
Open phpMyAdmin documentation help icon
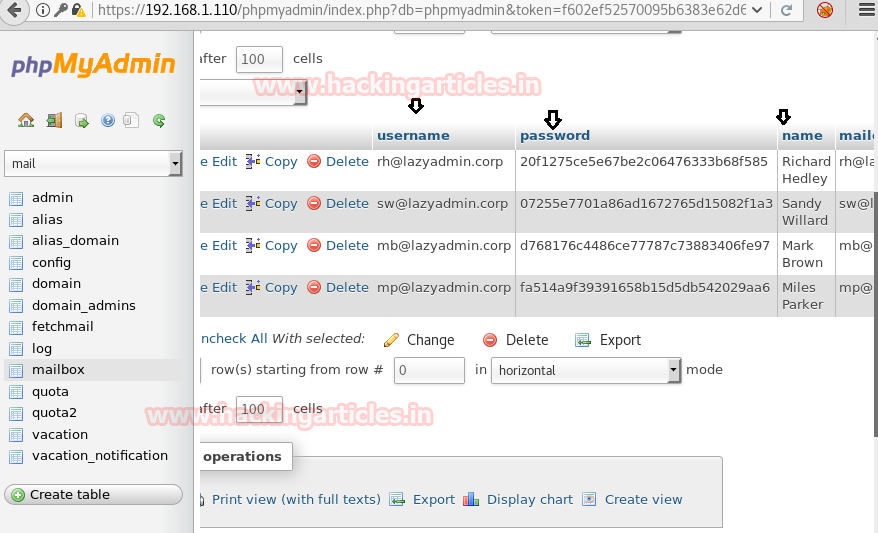108,120
